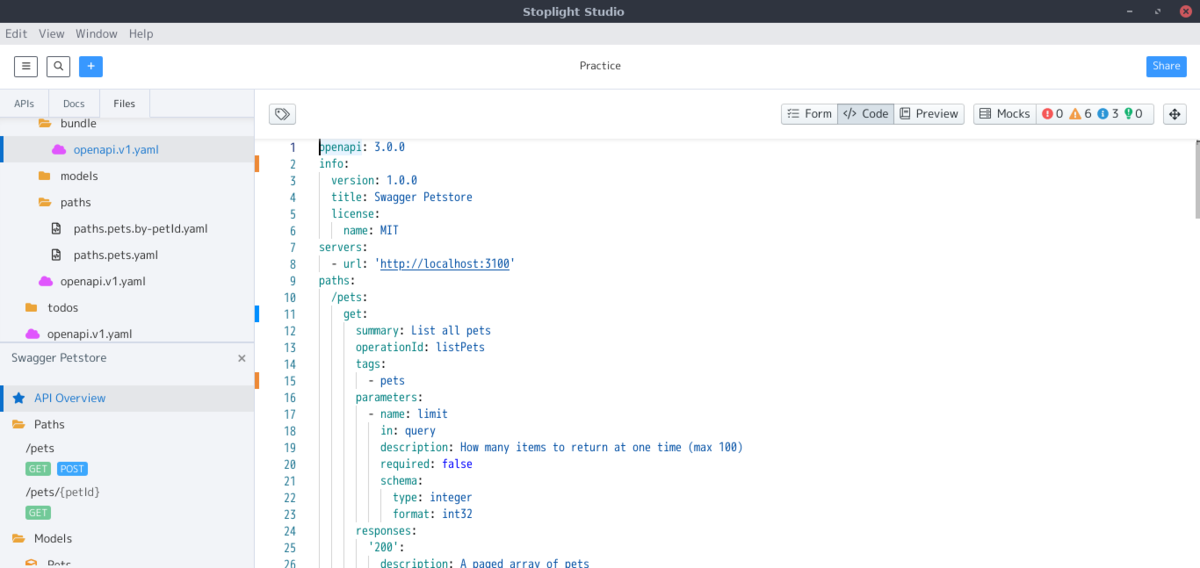The width and height of the screenshot is (1200, 568).
Task: Select API Overview item
Action: coord(127,398)
